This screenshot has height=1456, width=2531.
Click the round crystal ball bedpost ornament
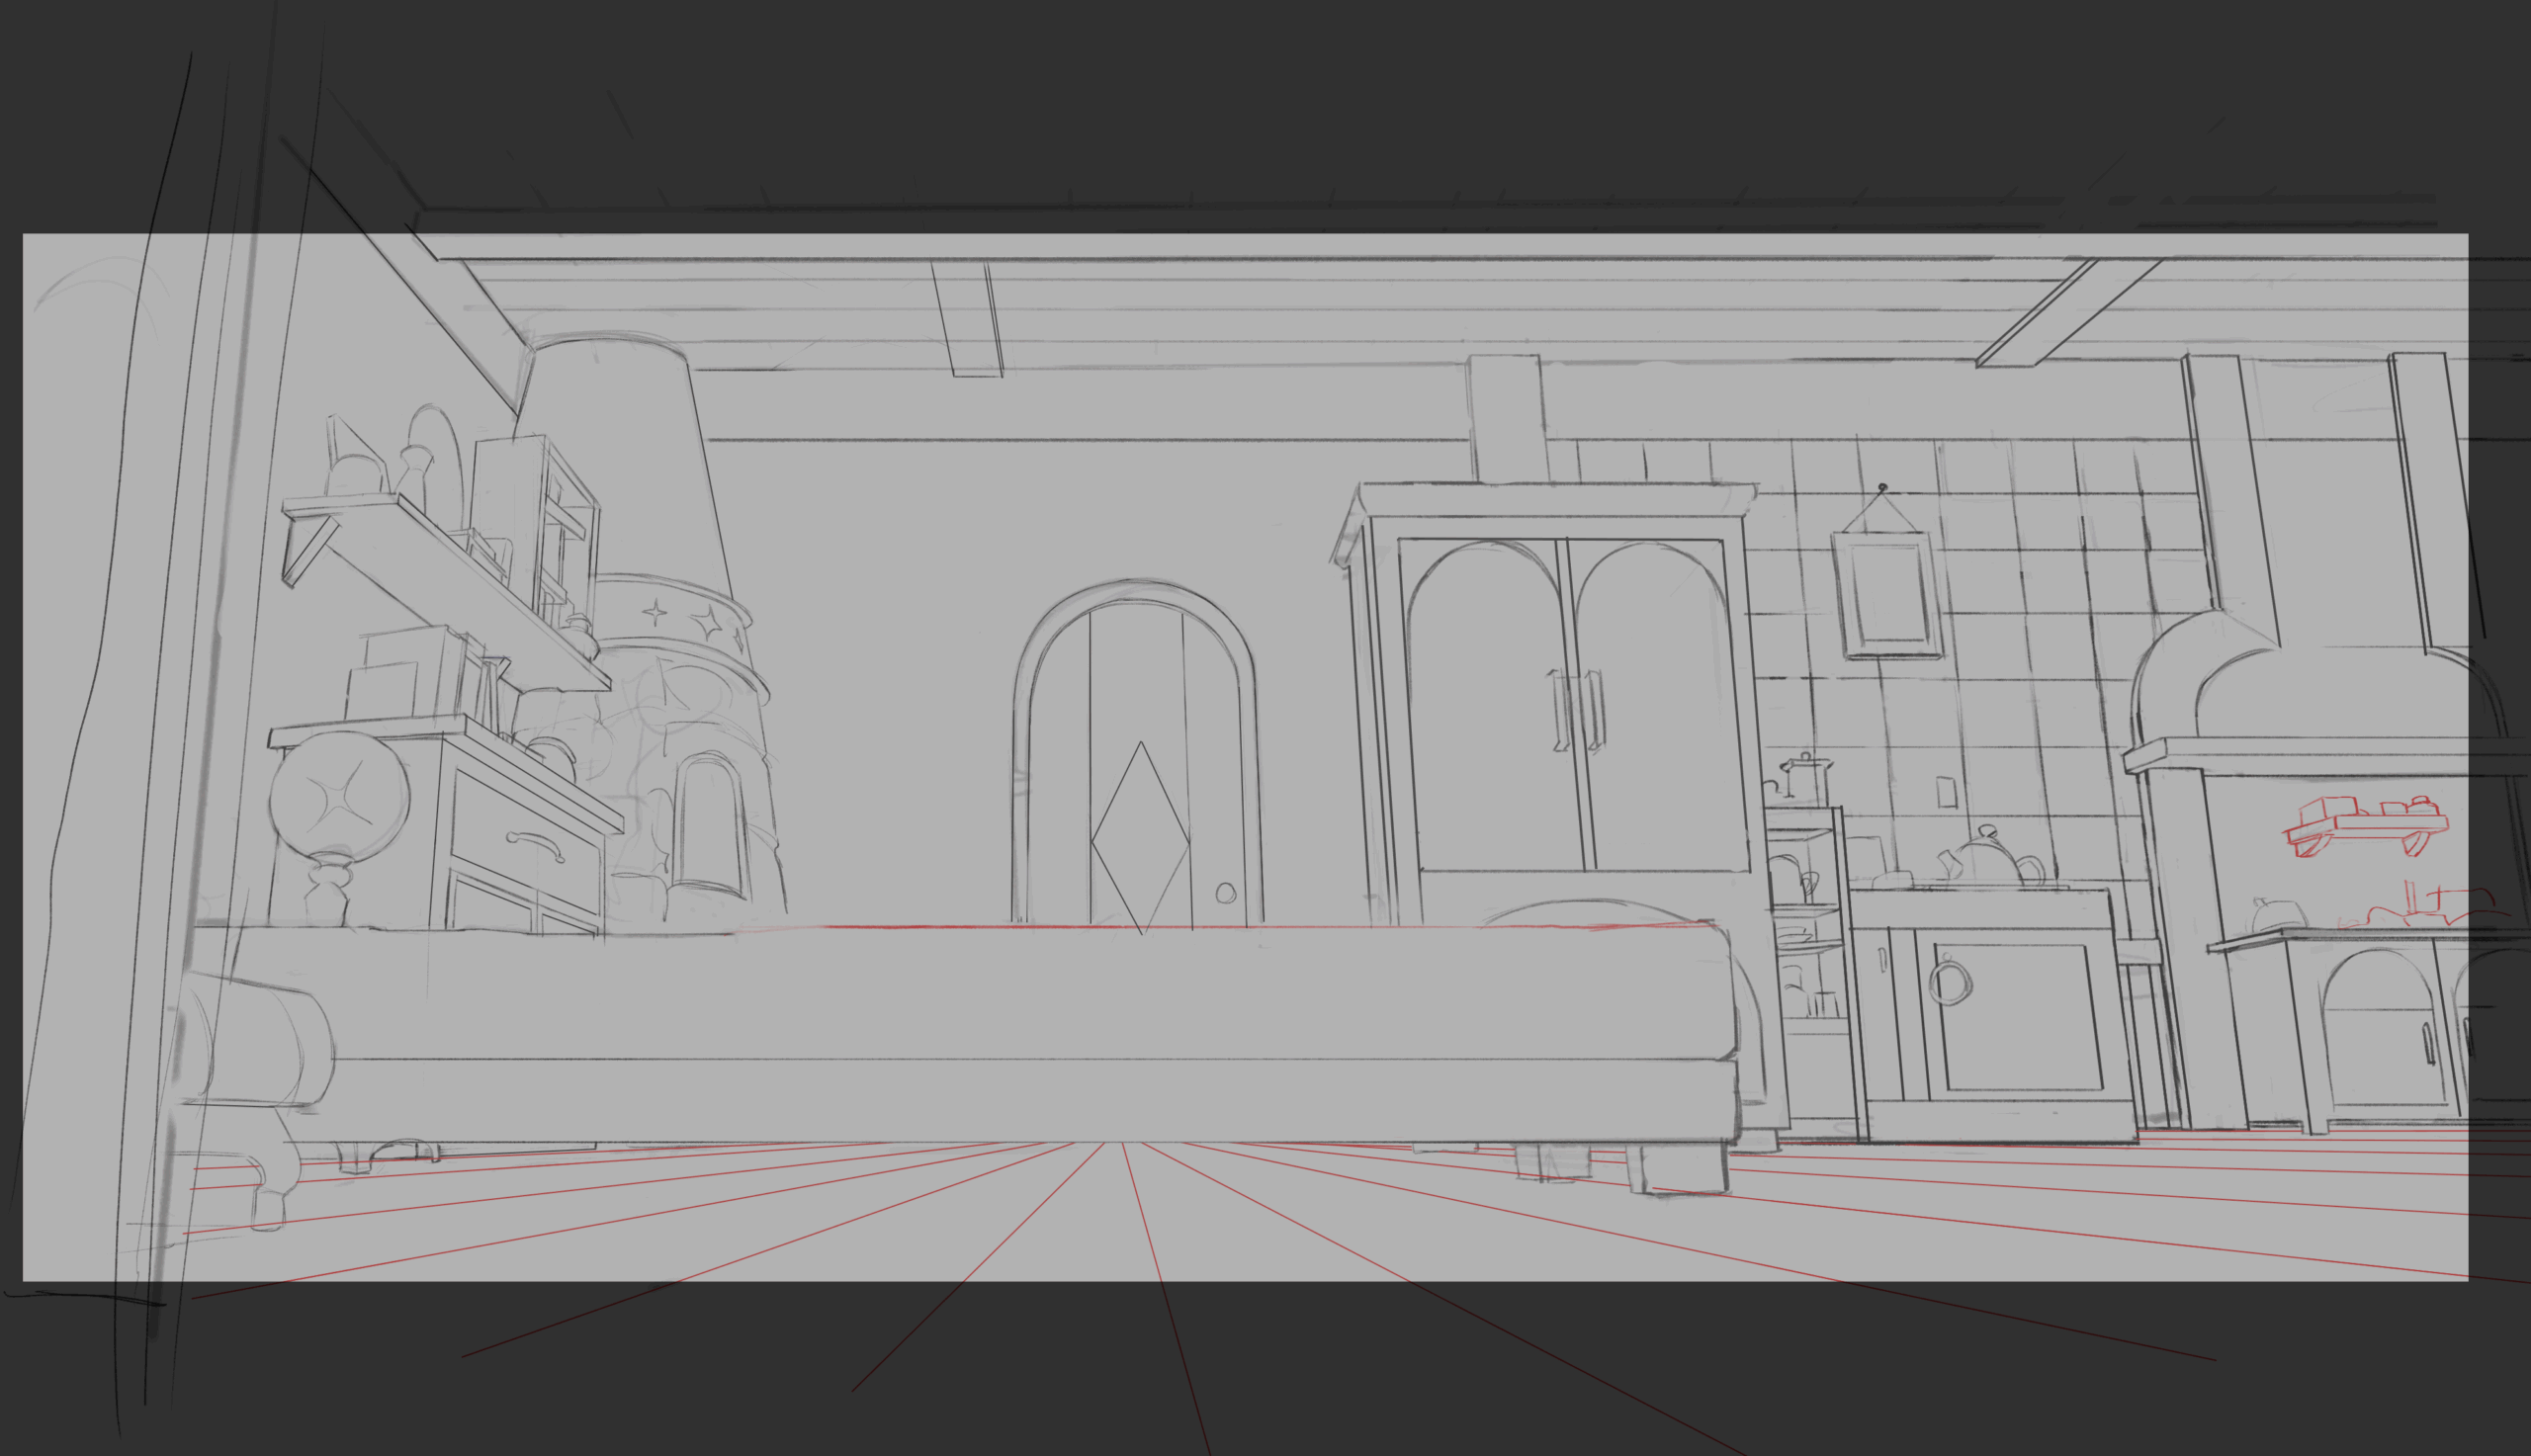click(x=339, y=796)
